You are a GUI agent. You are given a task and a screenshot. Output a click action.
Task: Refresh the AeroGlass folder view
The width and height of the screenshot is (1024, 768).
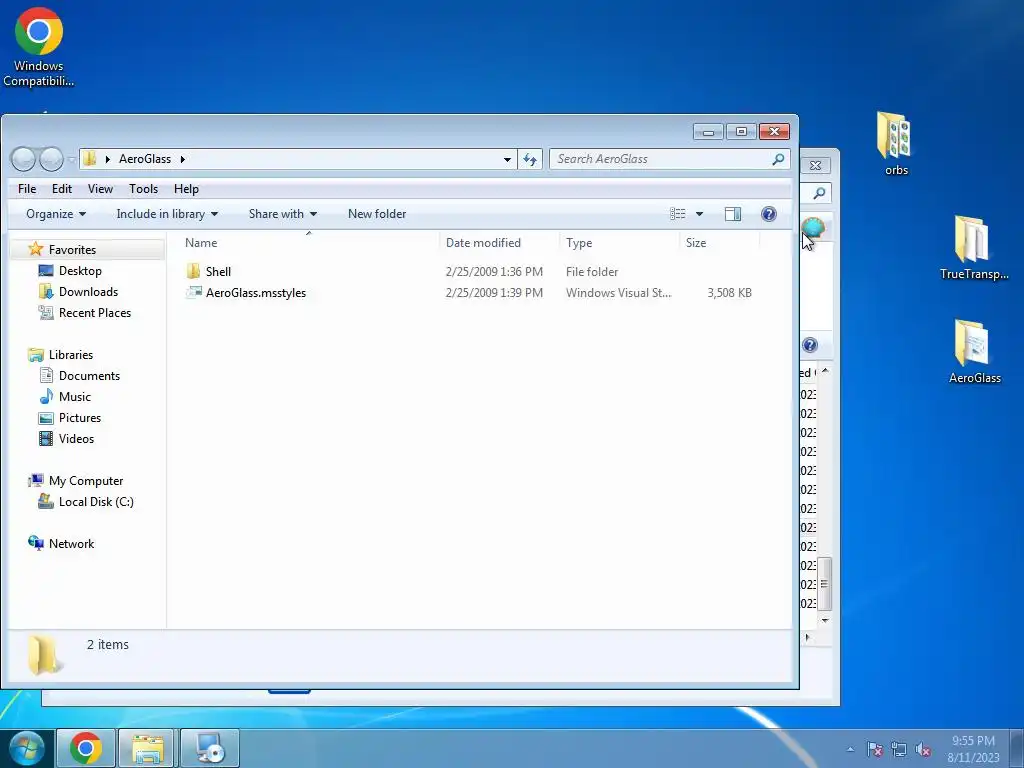click(x=530, y=159)
